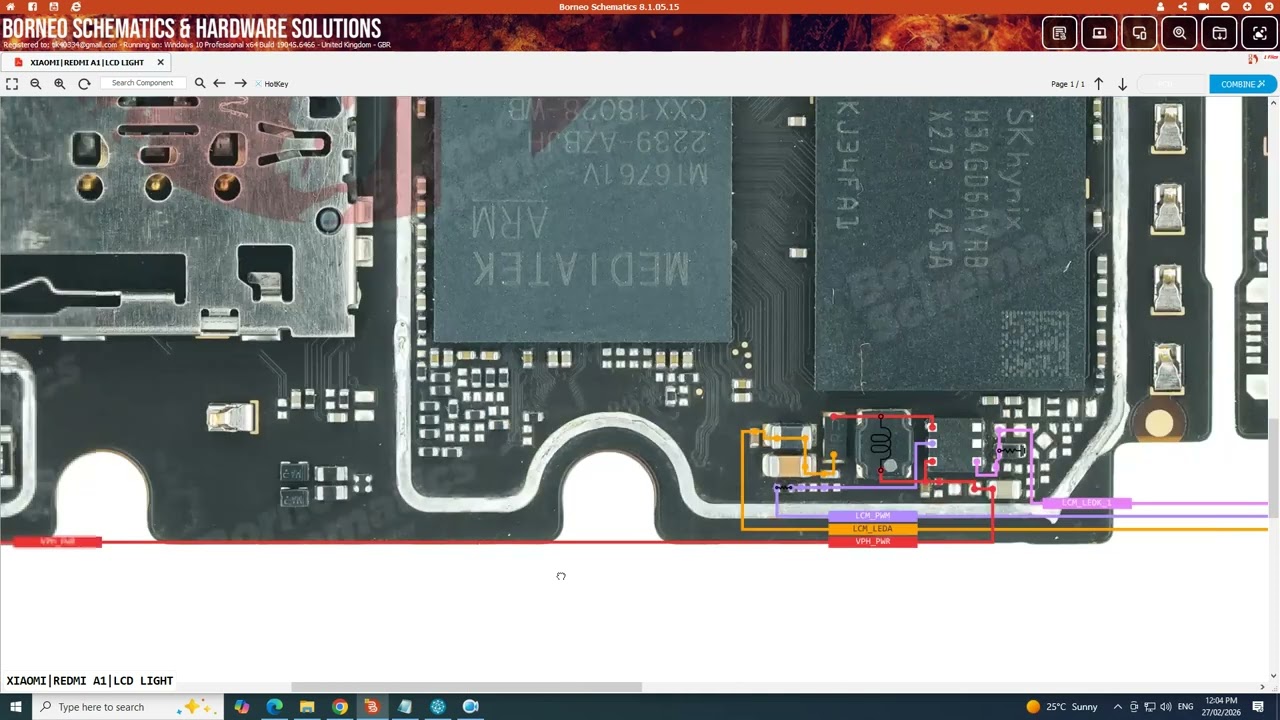
Task: Open the notes document icon in top-right toolbar
Action: 1059,33
